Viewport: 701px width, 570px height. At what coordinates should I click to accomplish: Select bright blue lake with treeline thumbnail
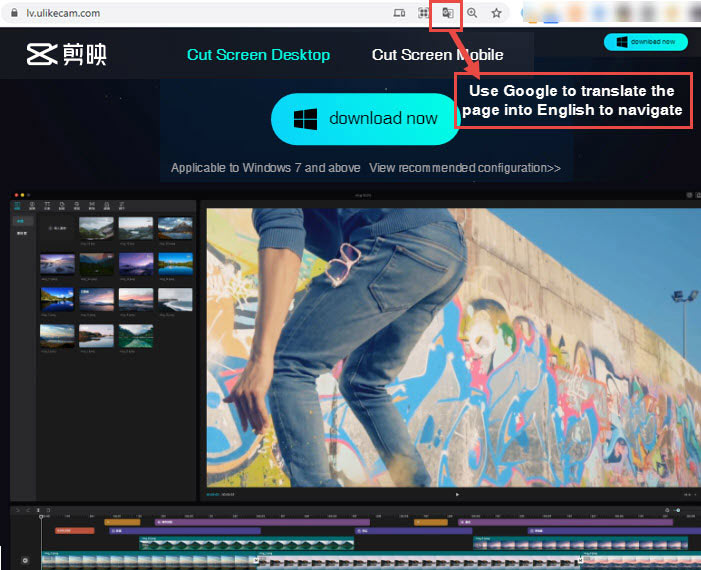click(175, 264)
